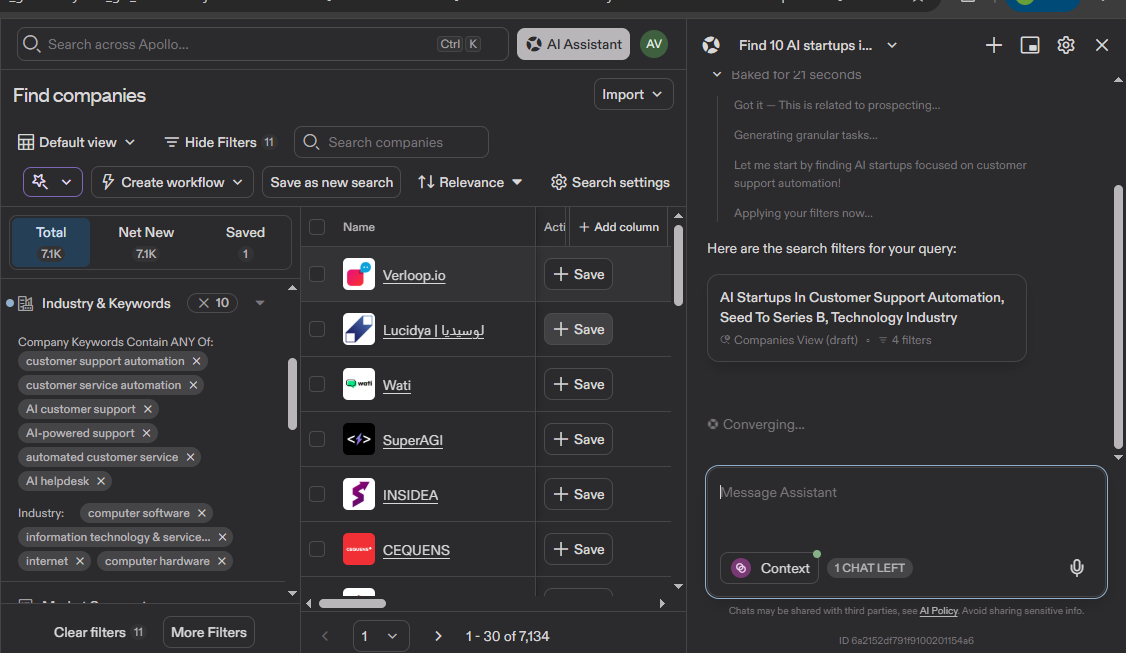This screenshot has height=653, width=1126.
Task: Start a new assistant chat with plus icon
Action: pos(993,45)
